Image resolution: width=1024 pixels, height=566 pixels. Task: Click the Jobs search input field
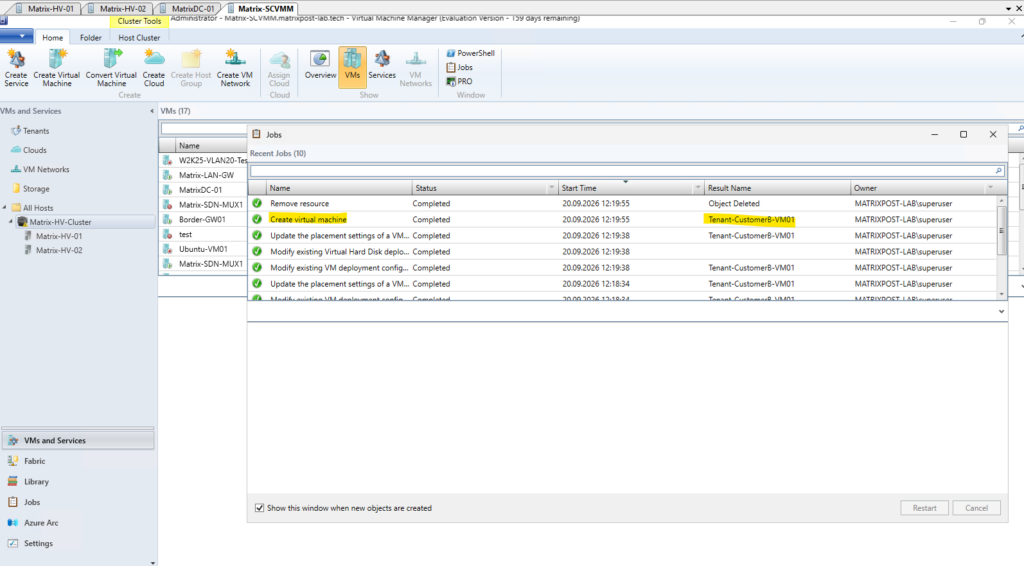622,171
